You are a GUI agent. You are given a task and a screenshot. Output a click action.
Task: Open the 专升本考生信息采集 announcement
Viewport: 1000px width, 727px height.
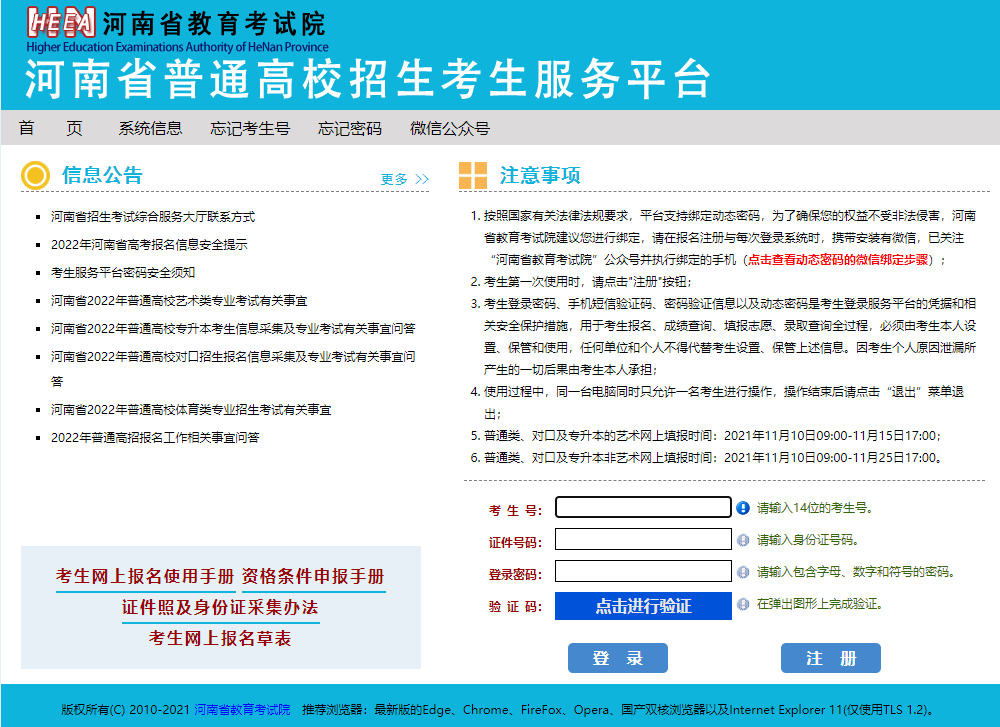[x=233, y=329]
